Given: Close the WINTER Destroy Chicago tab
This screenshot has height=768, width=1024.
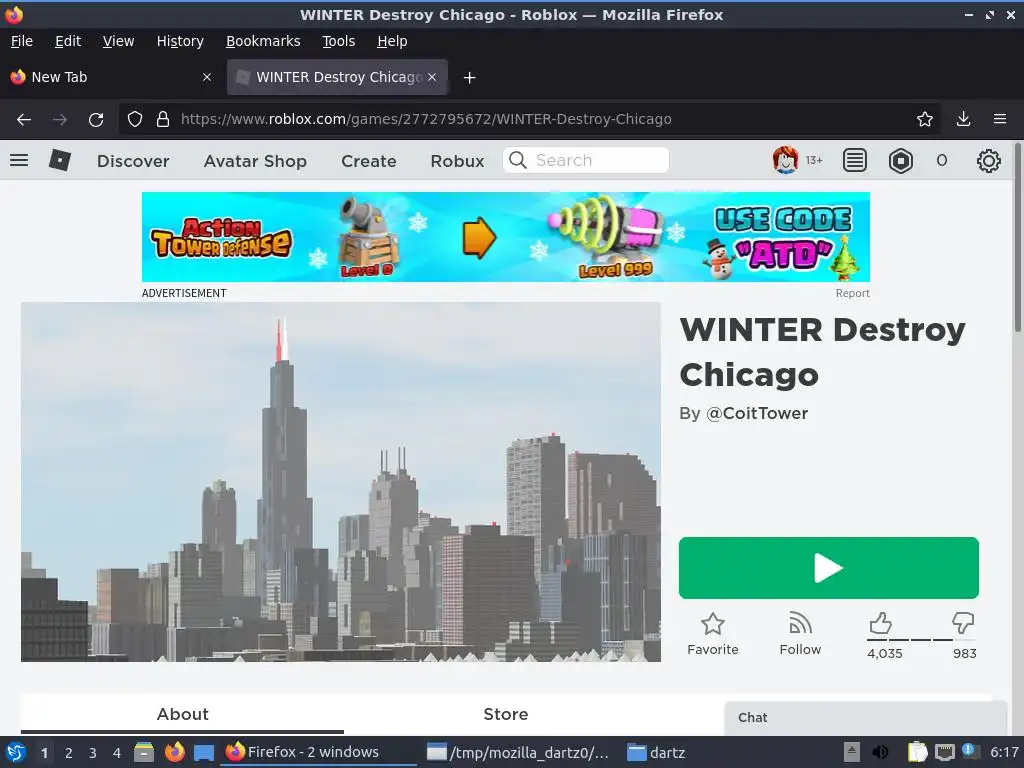Looking at the screenshot, I should pyautogui.click(x=432, y=77).
